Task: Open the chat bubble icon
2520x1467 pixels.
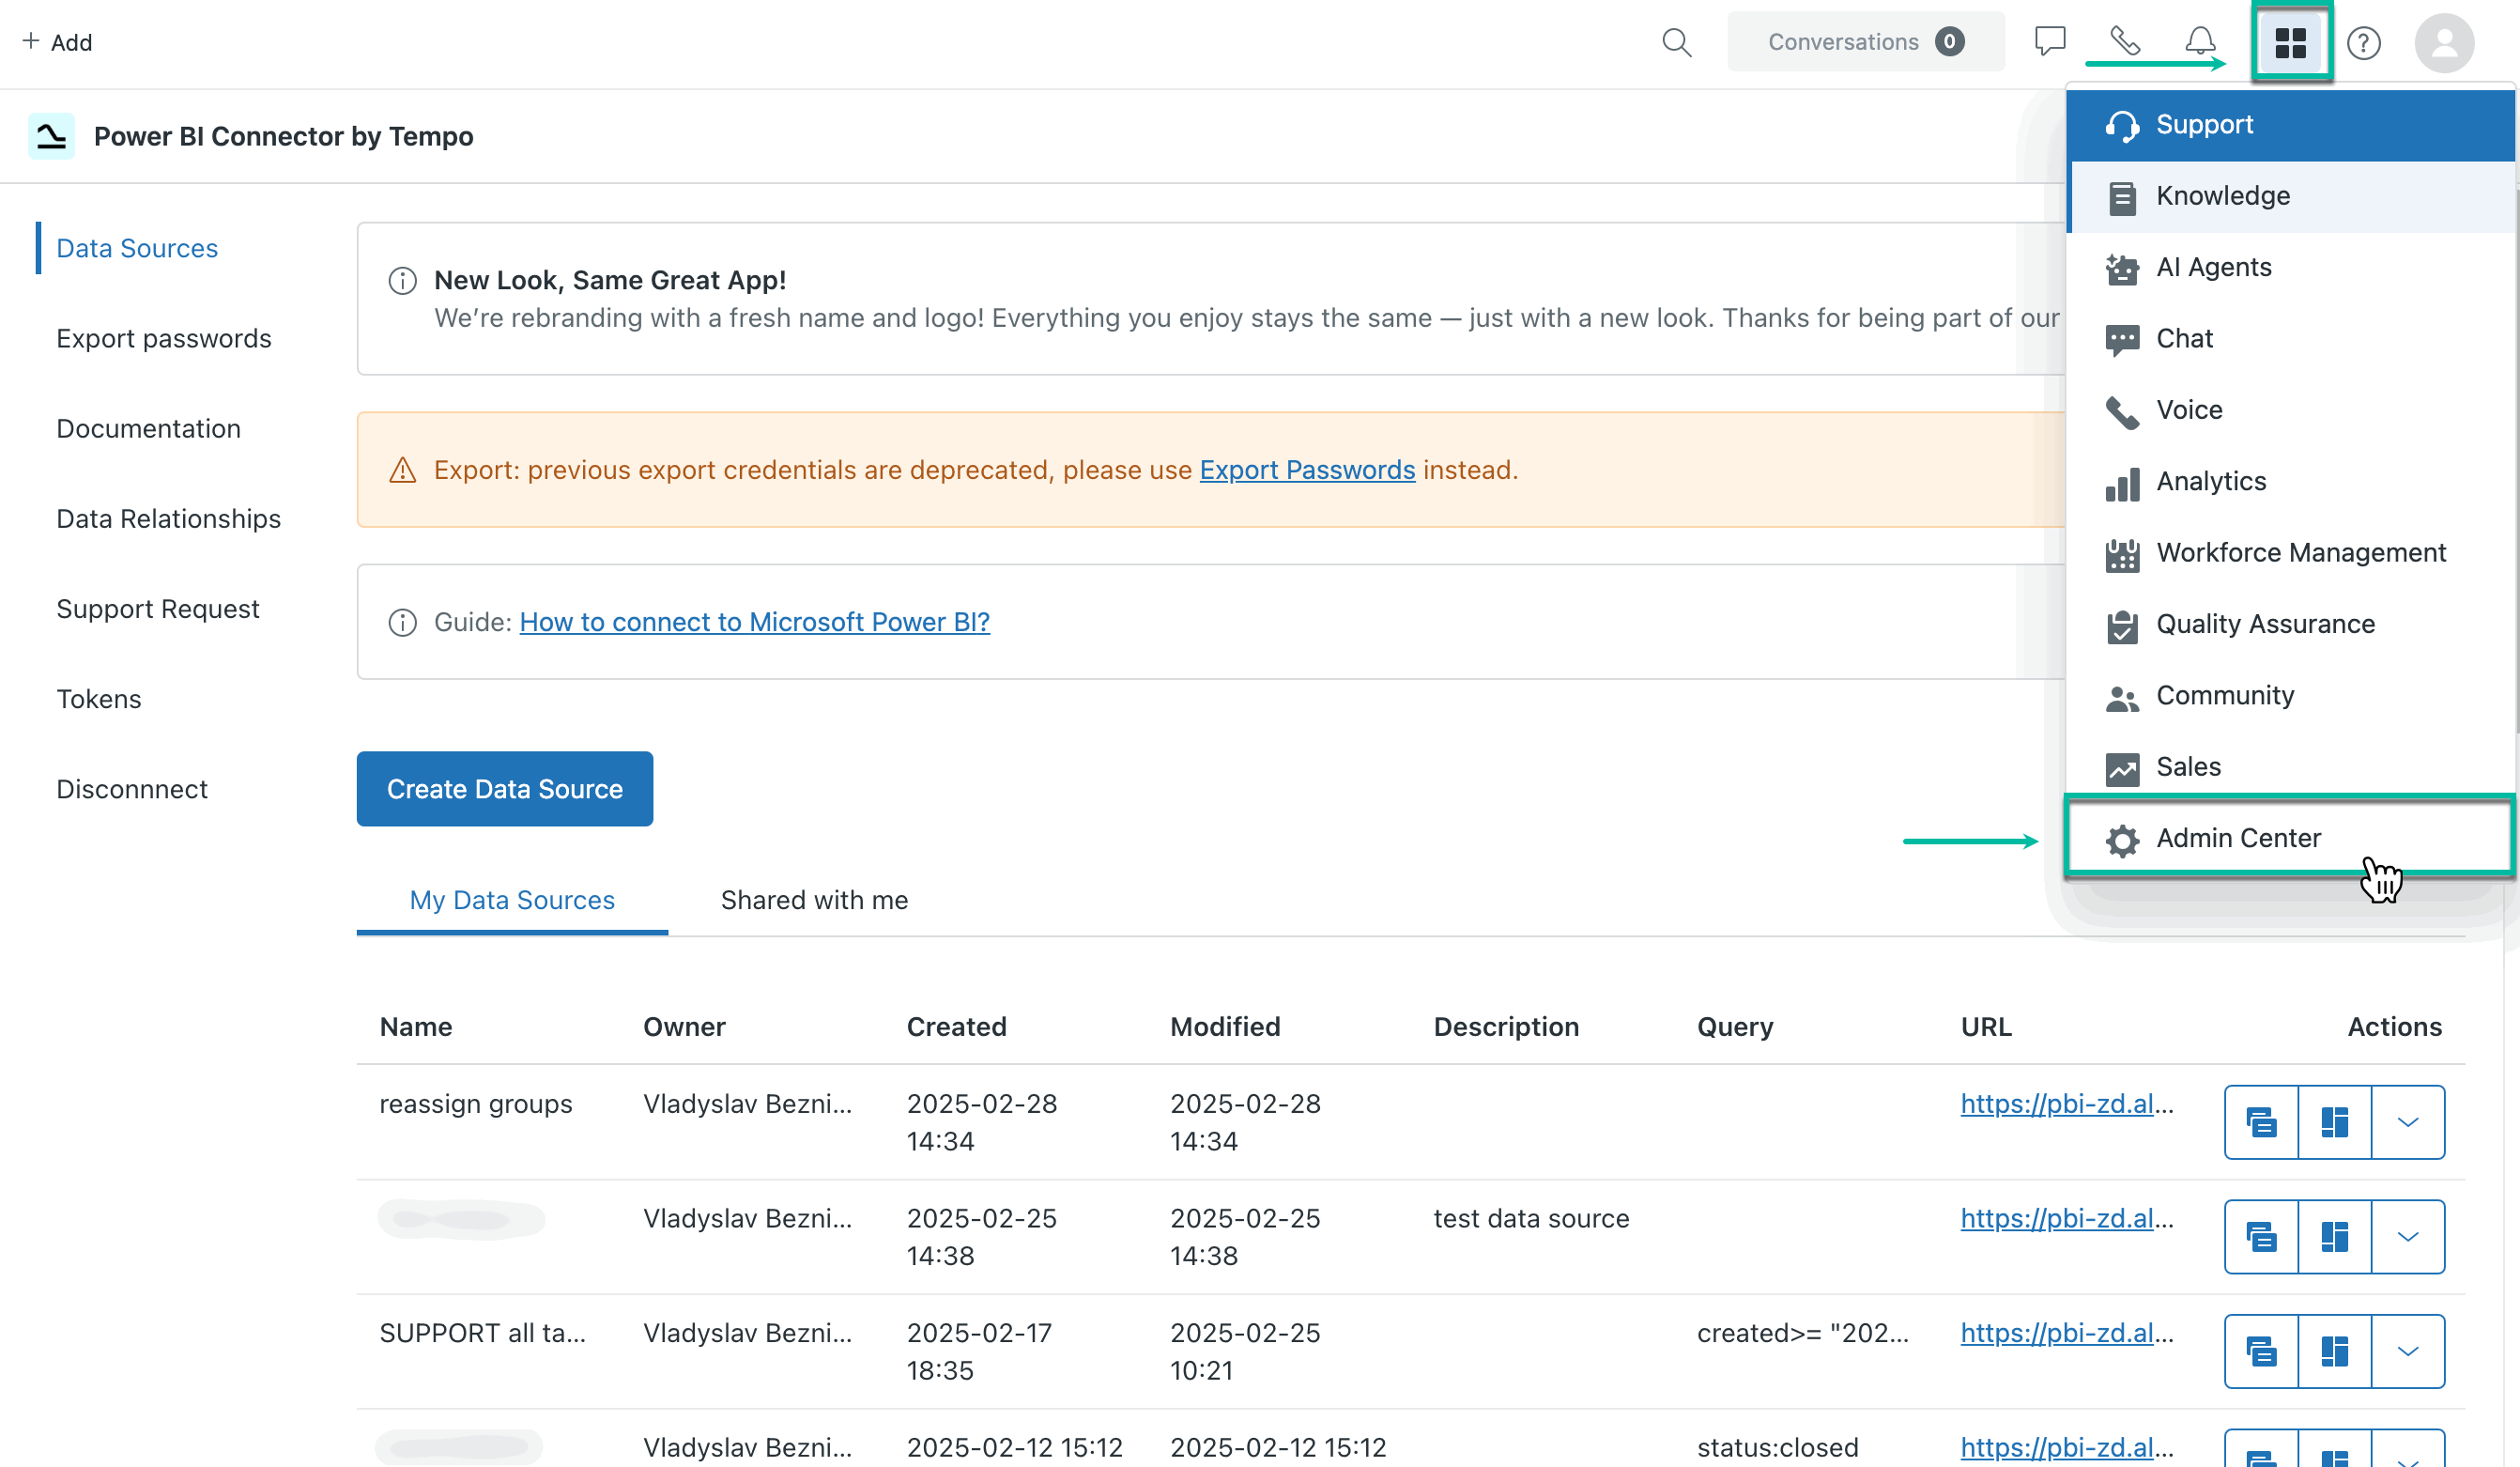Action: click(x=2049, y=41)
